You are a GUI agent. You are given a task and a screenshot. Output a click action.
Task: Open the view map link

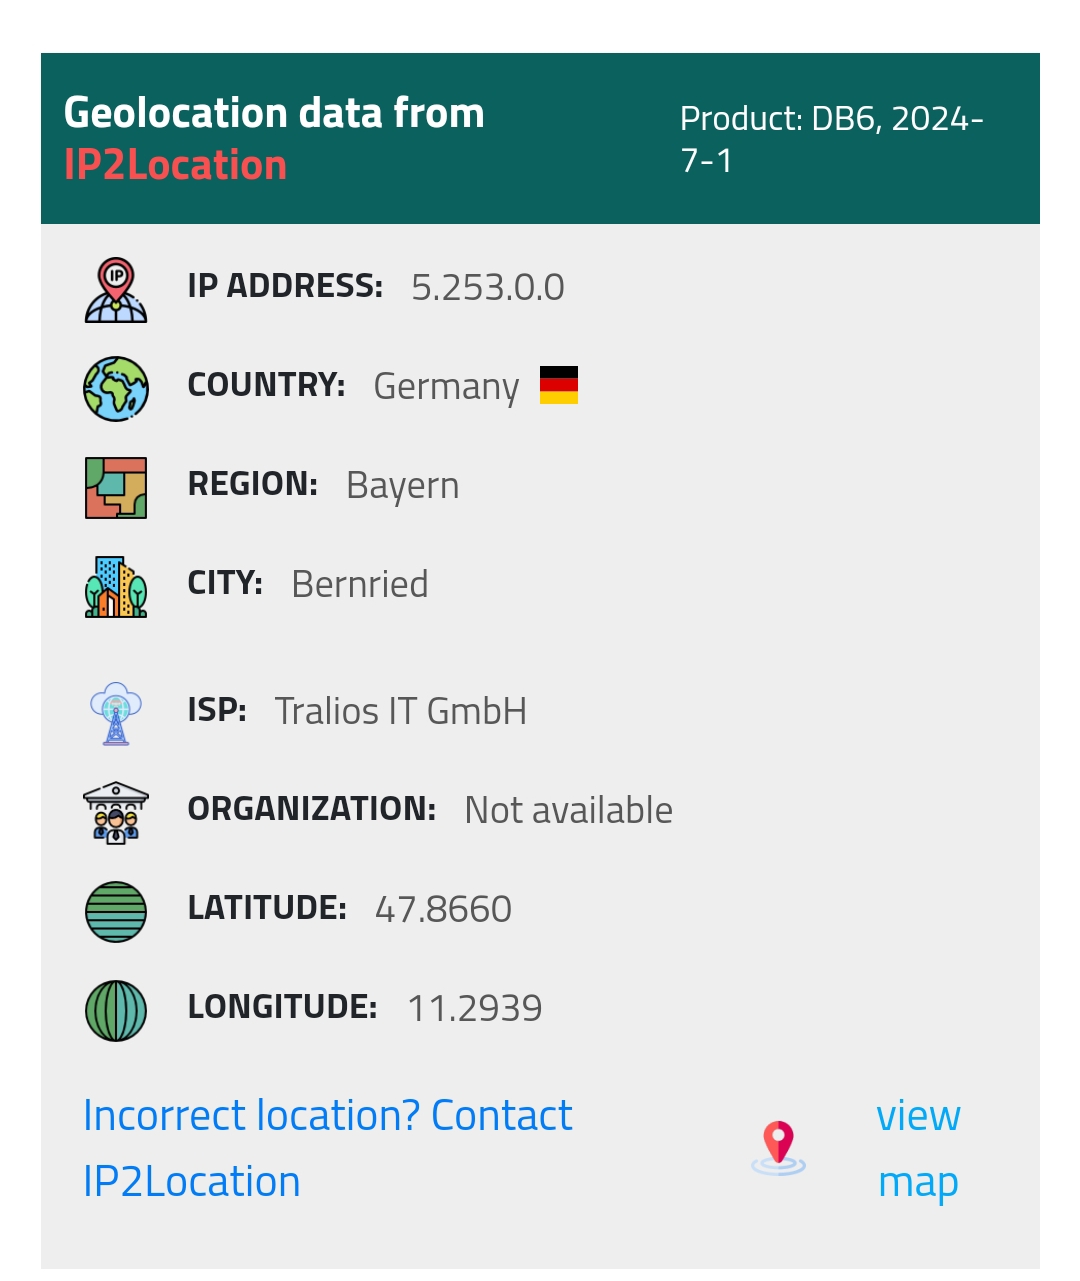tap(918, 1148)
